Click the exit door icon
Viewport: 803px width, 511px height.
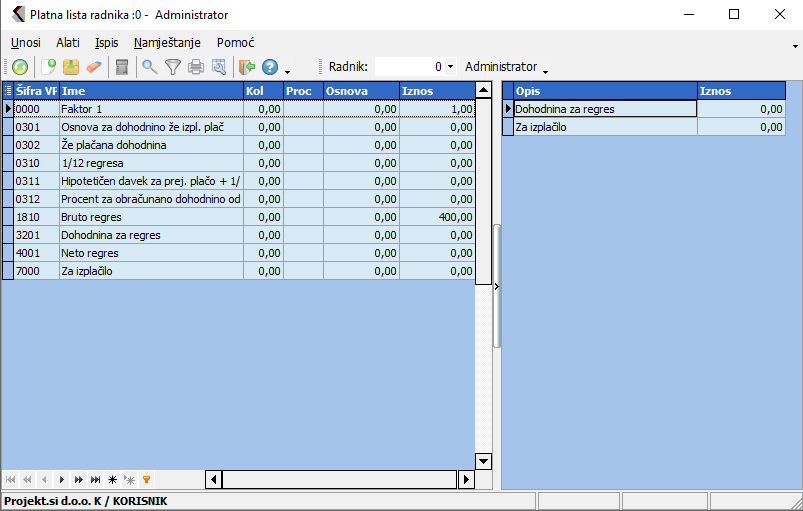(246, 67)
